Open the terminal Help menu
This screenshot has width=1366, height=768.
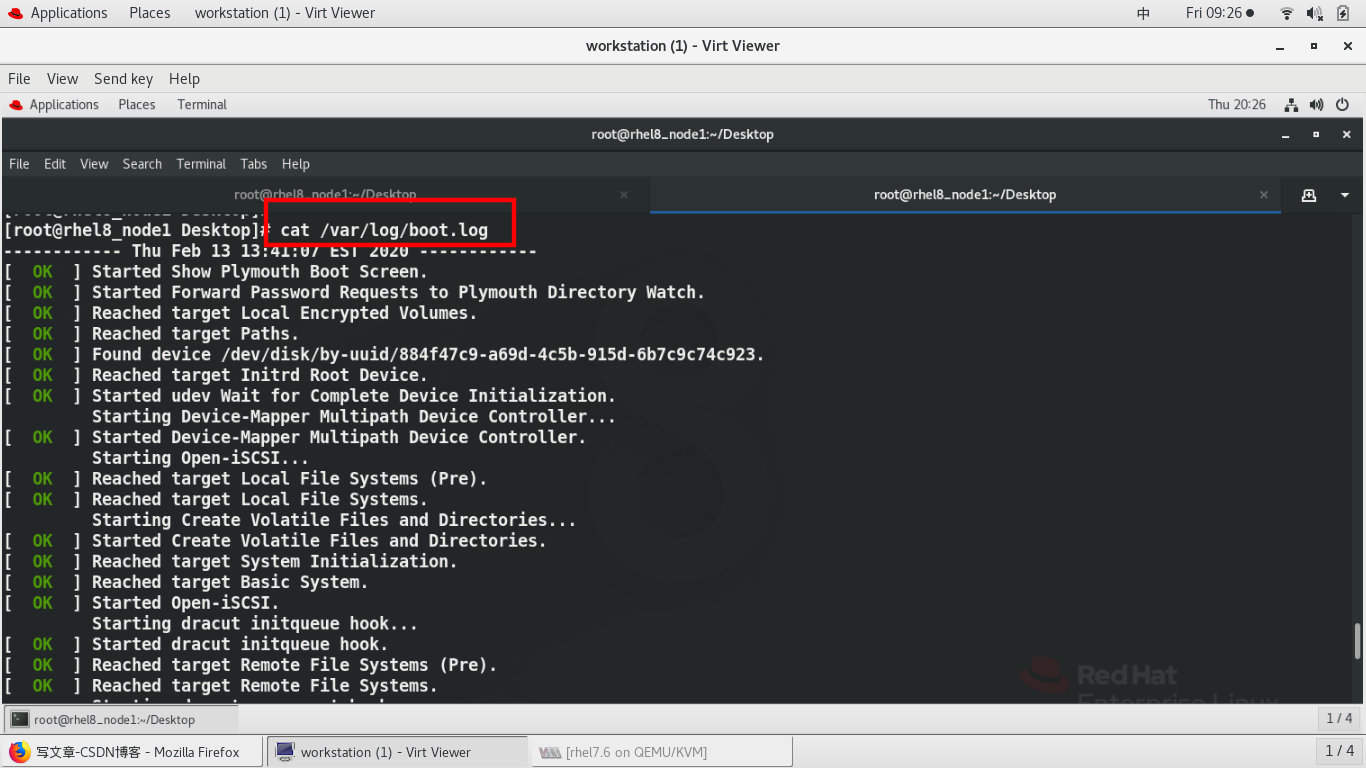[x=295, y=164]
